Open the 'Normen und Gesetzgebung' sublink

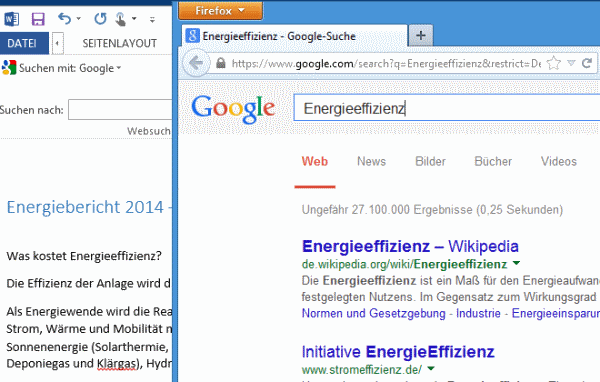coord(374,313)
